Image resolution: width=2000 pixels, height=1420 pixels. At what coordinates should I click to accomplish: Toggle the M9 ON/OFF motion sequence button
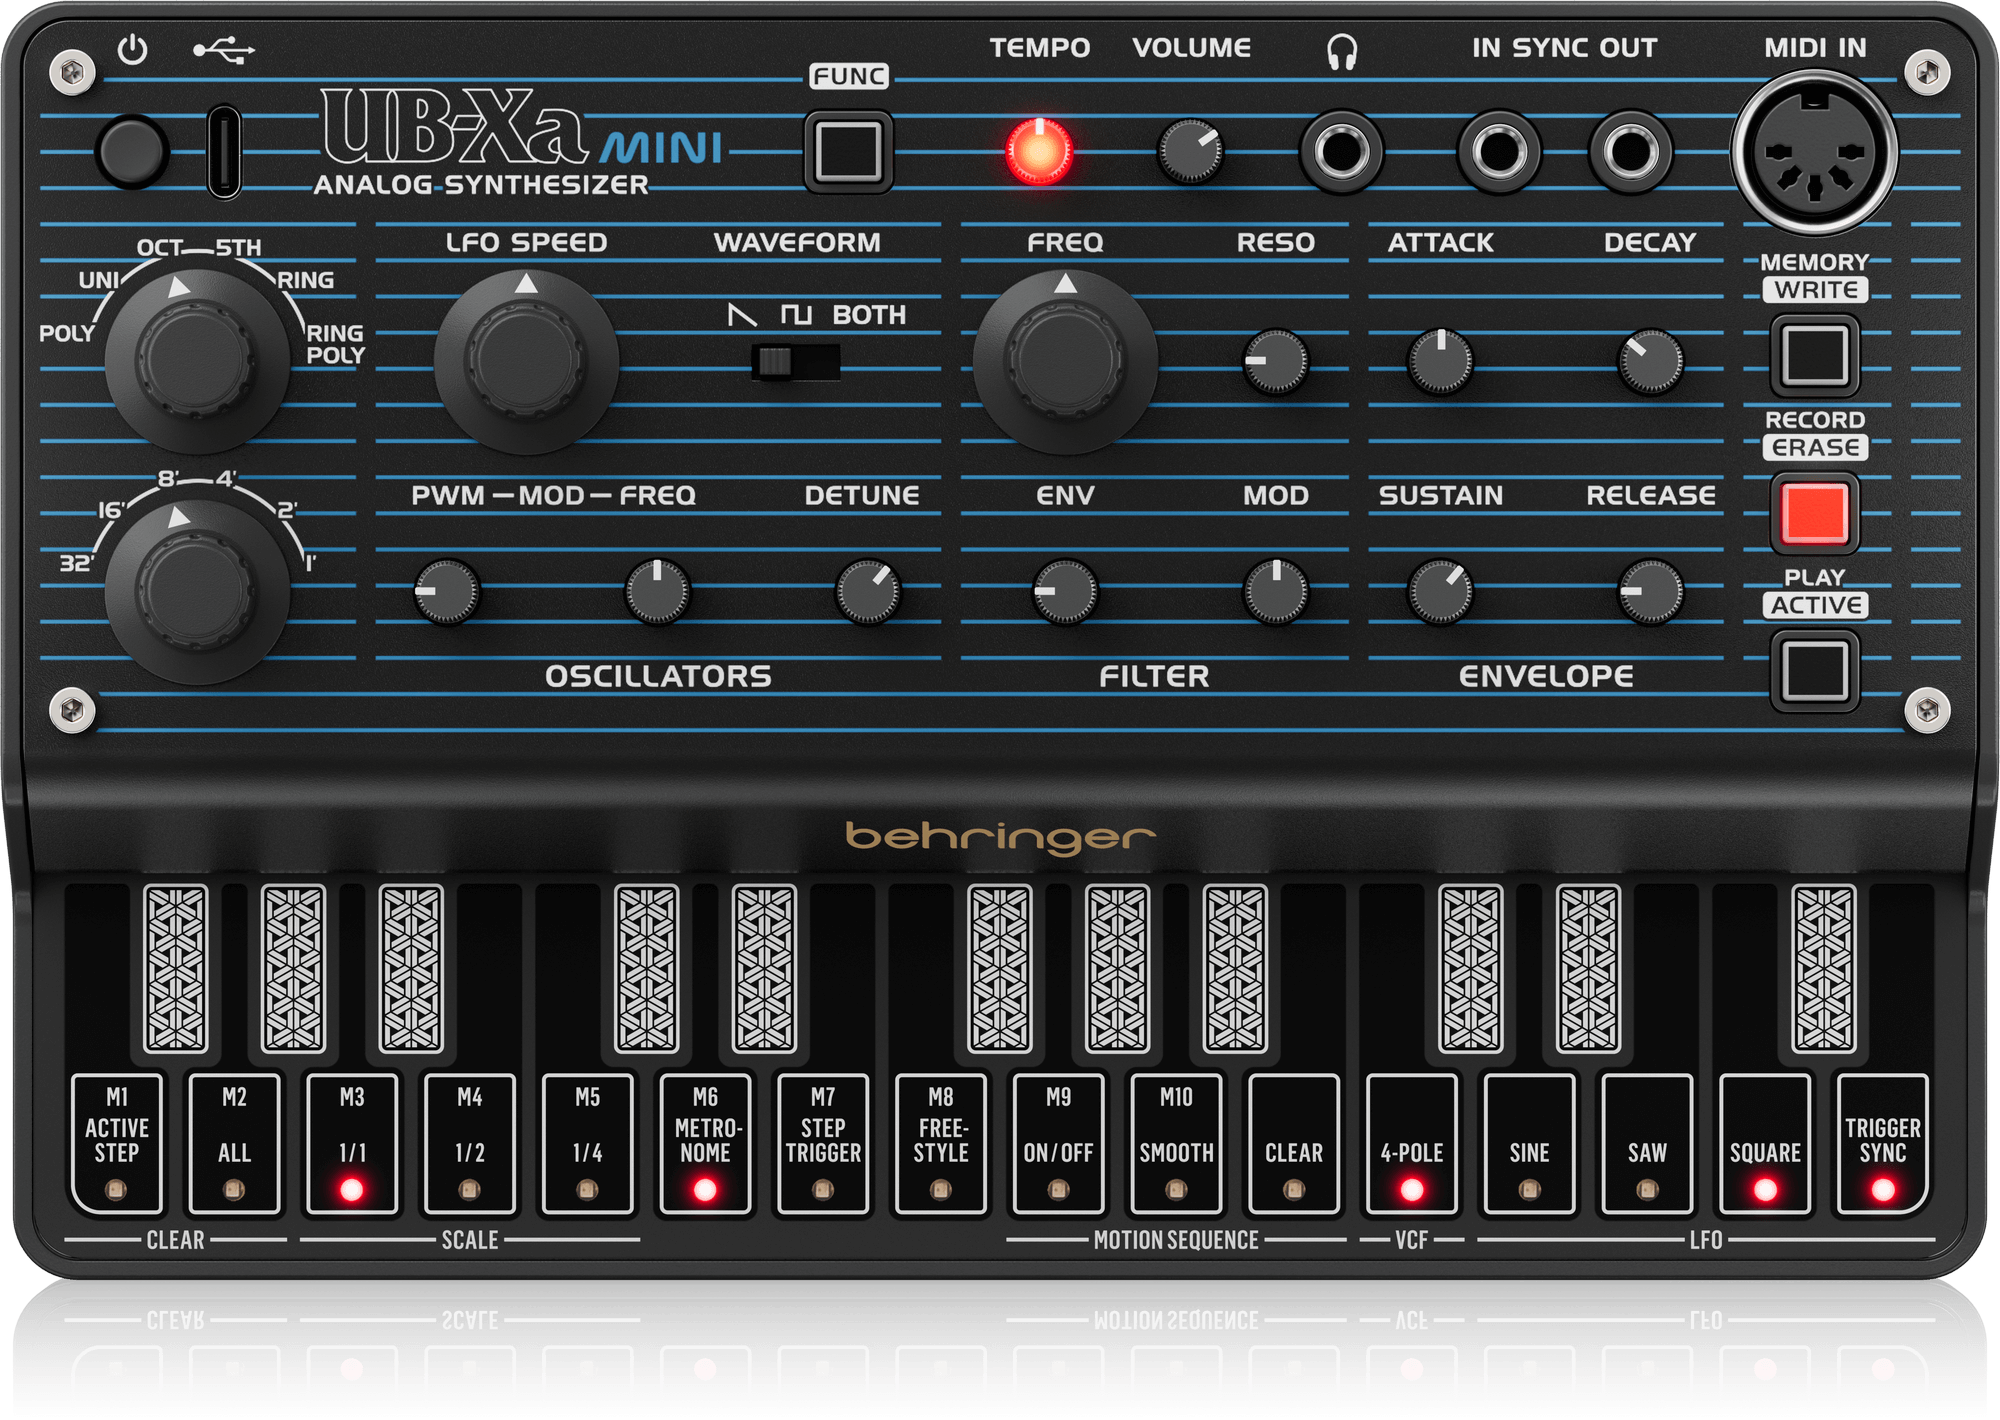point(1059,1145)
